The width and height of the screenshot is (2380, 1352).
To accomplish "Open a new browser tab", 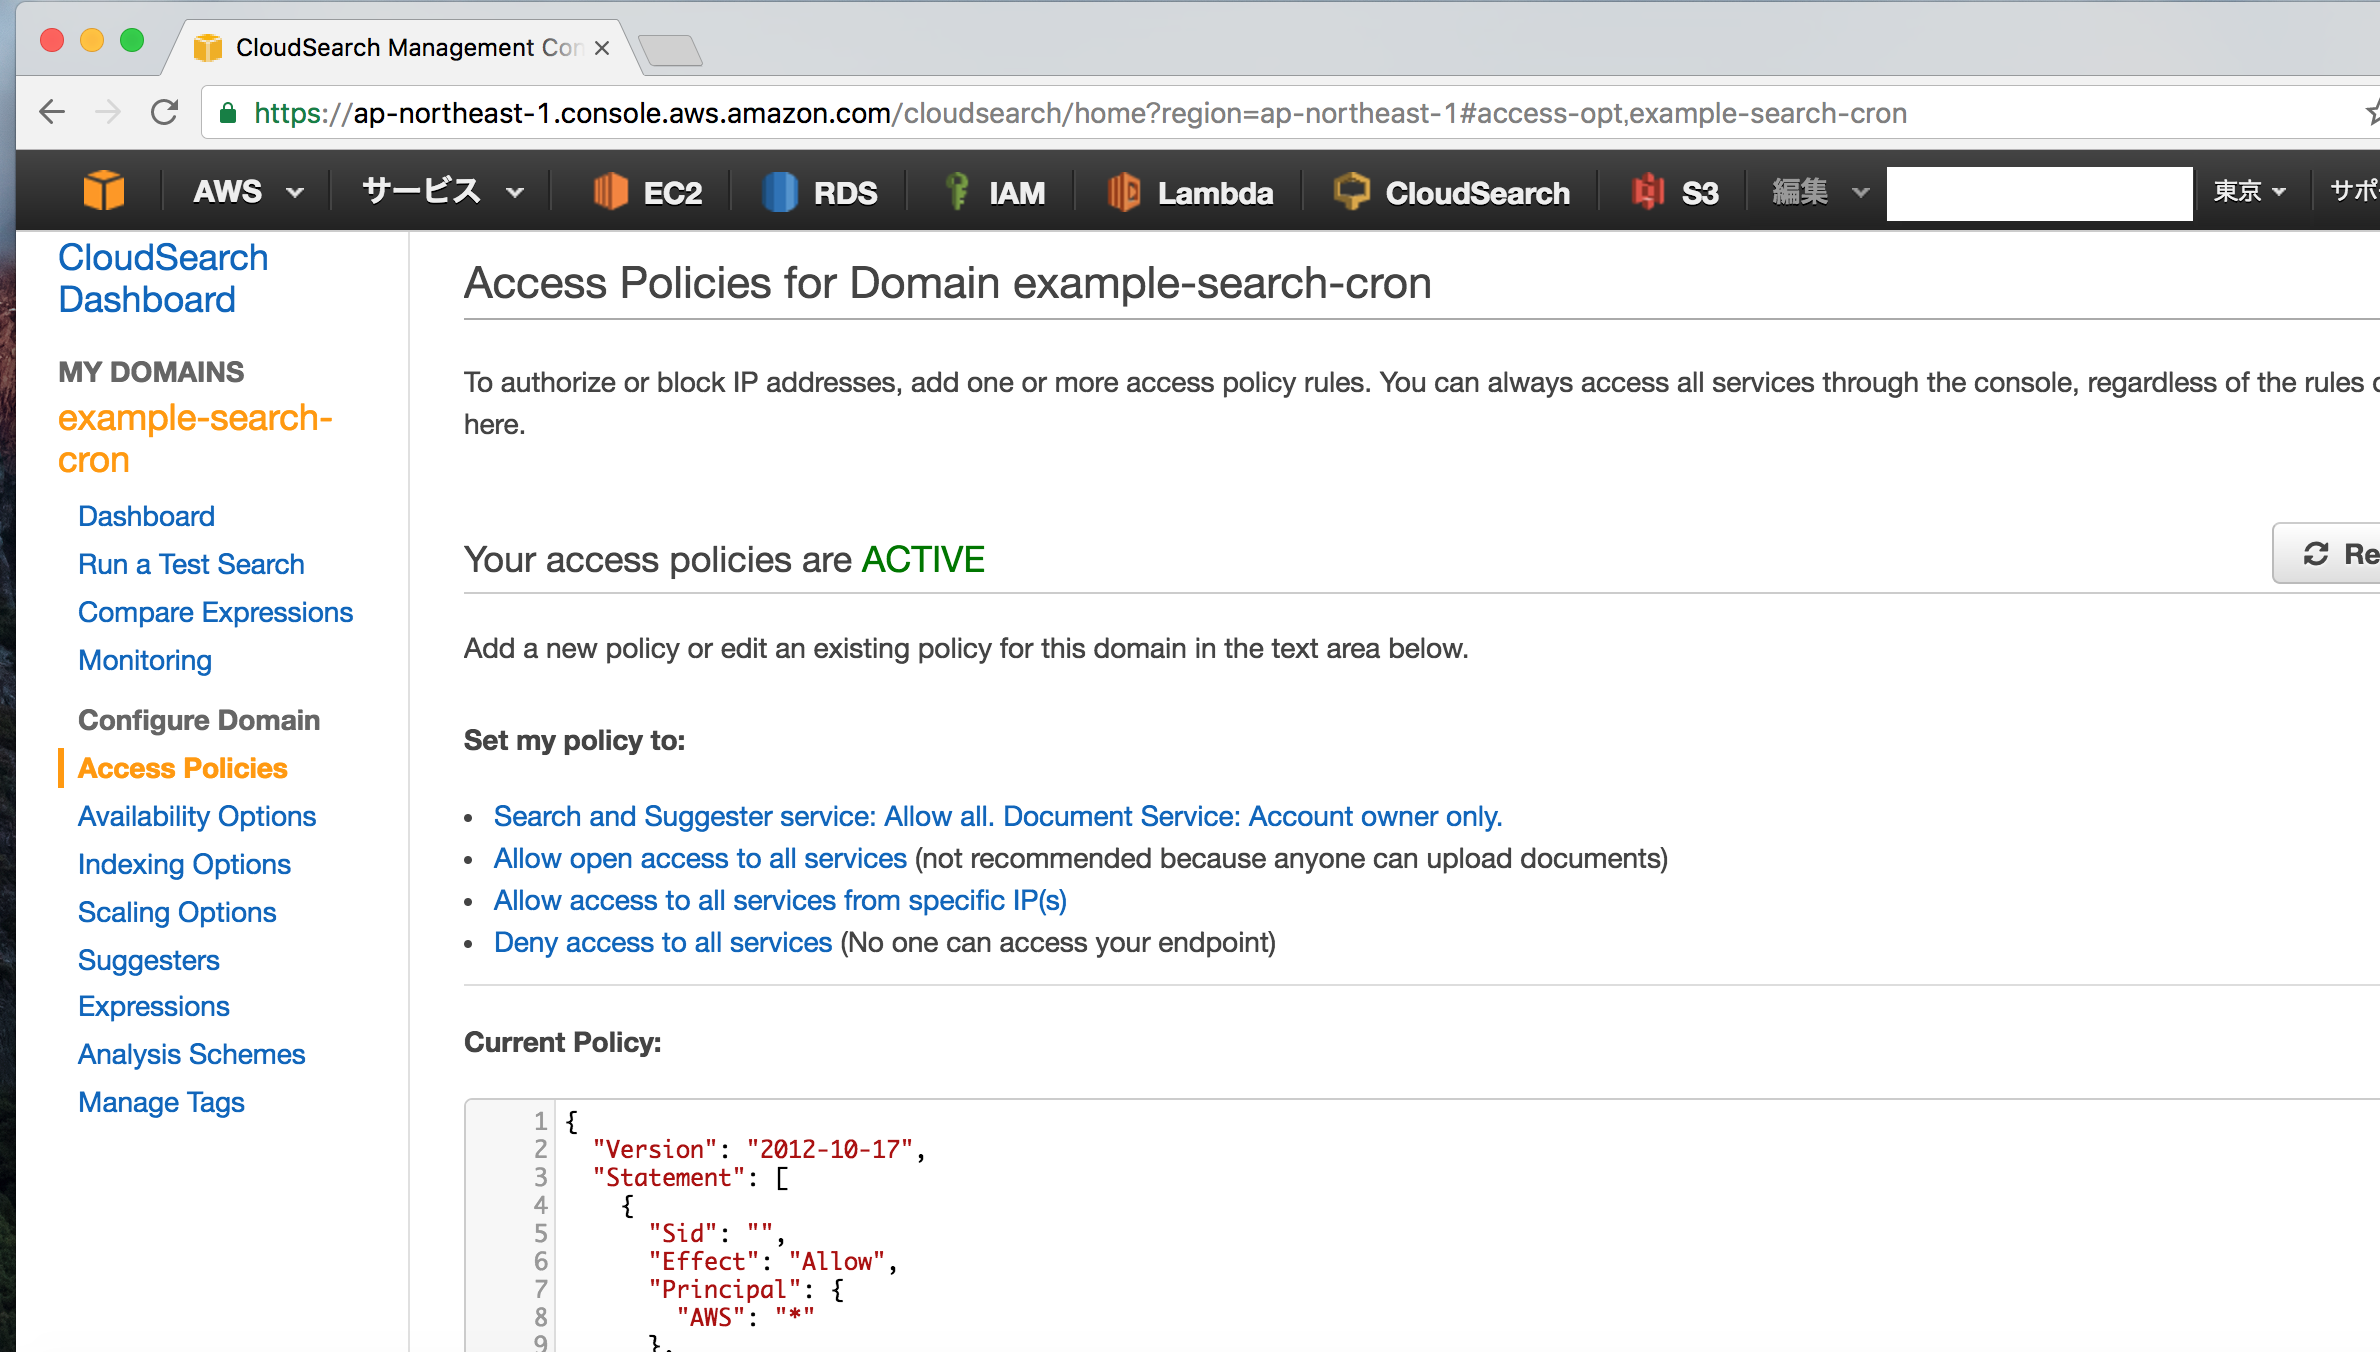I will click(x=670, y=50).
